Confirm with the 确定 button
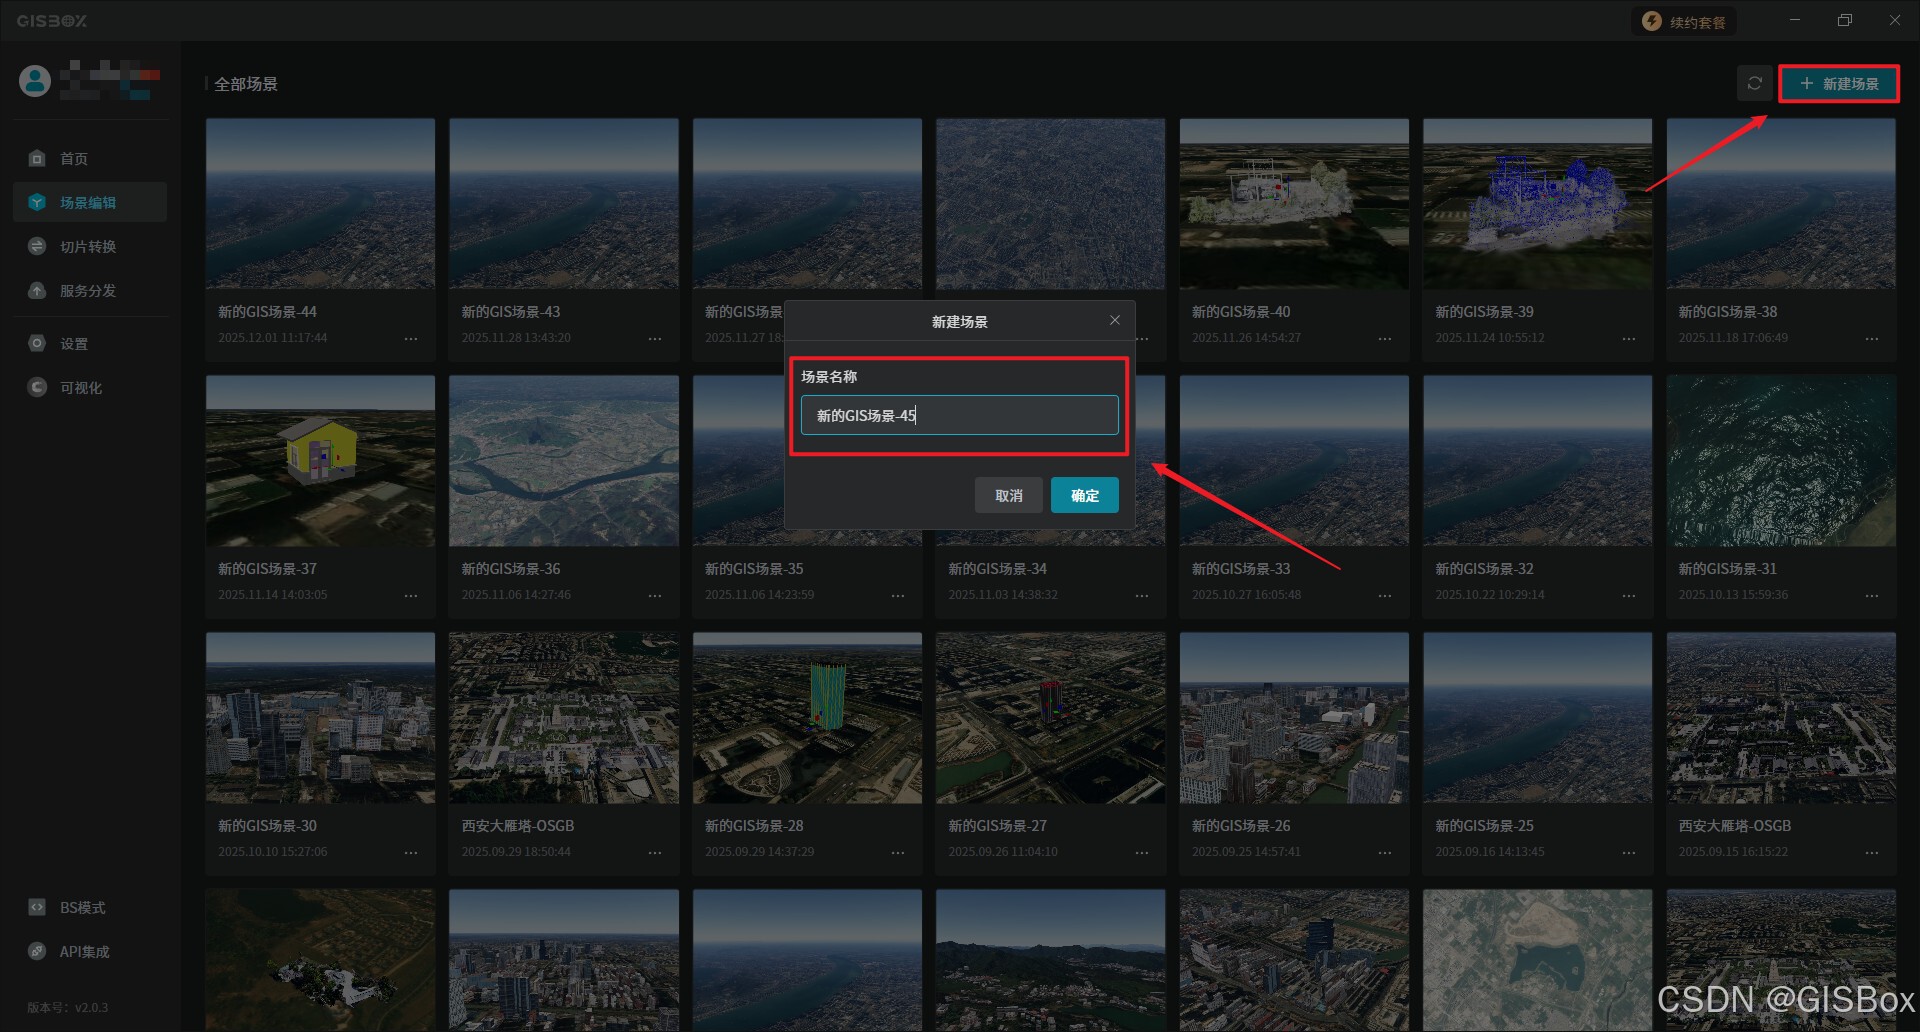The width and height of the screenshot is (1920, 1032). click(x=1085, y=495)
